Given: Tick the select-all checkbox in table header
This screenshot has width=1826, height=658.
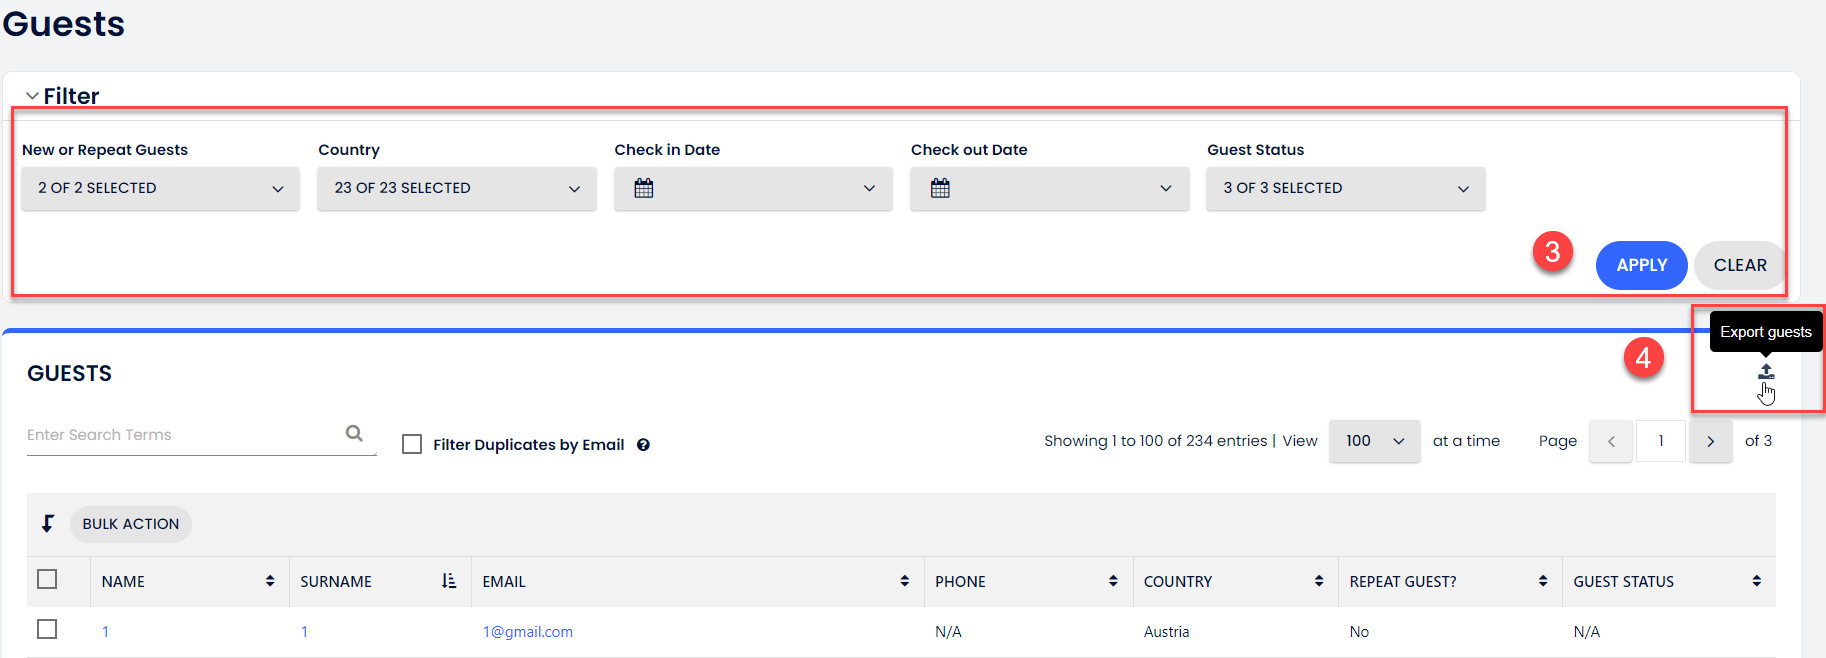Looking at the screenshot, I should (x=47, y=579).
